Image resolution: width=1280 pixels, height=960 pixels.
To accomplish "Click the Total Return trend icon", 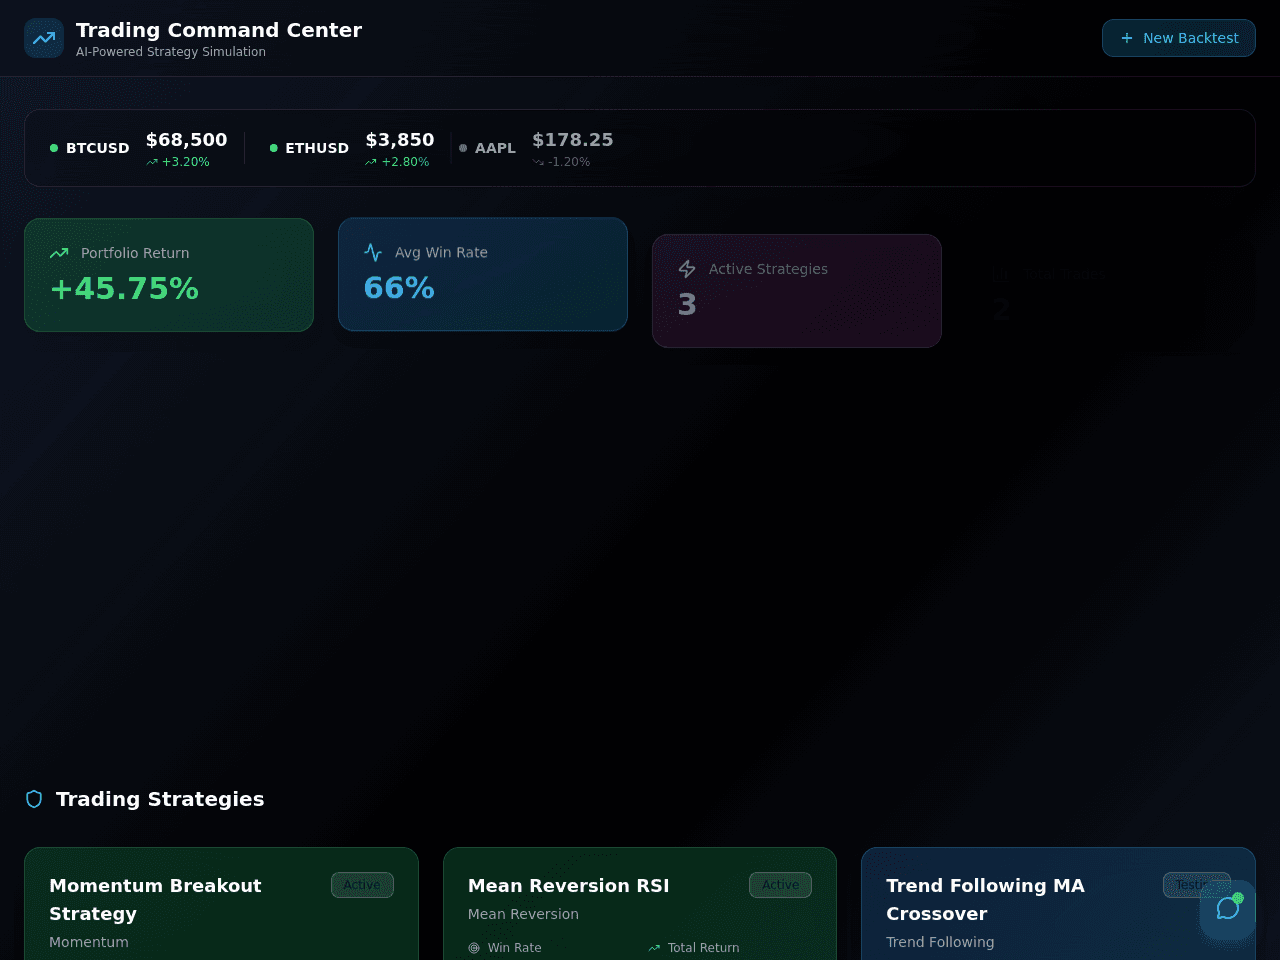I will point(654,948).
